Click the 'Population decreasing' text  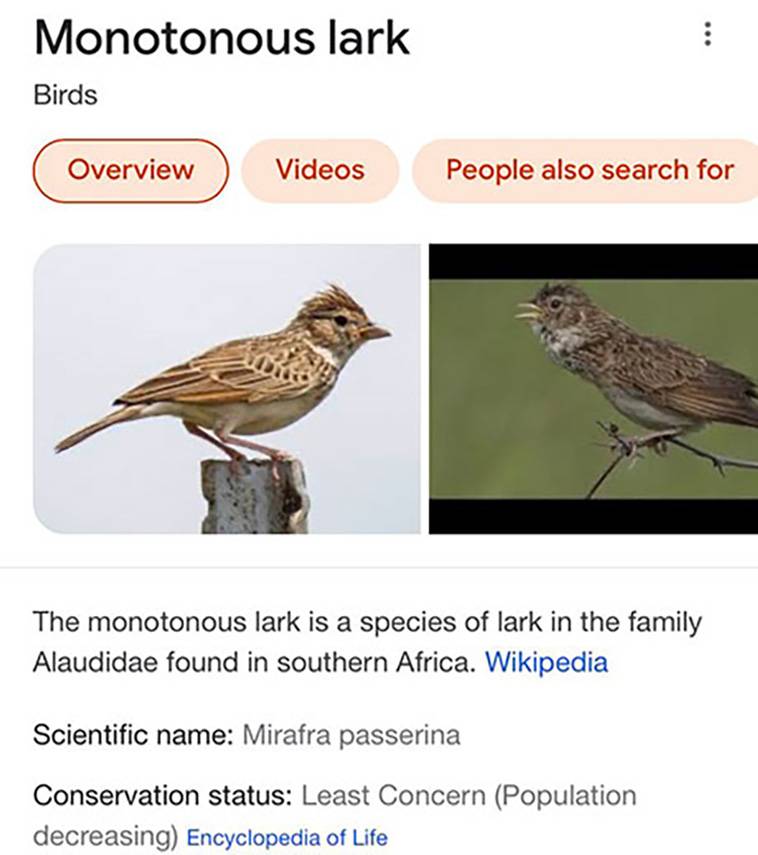335,815
